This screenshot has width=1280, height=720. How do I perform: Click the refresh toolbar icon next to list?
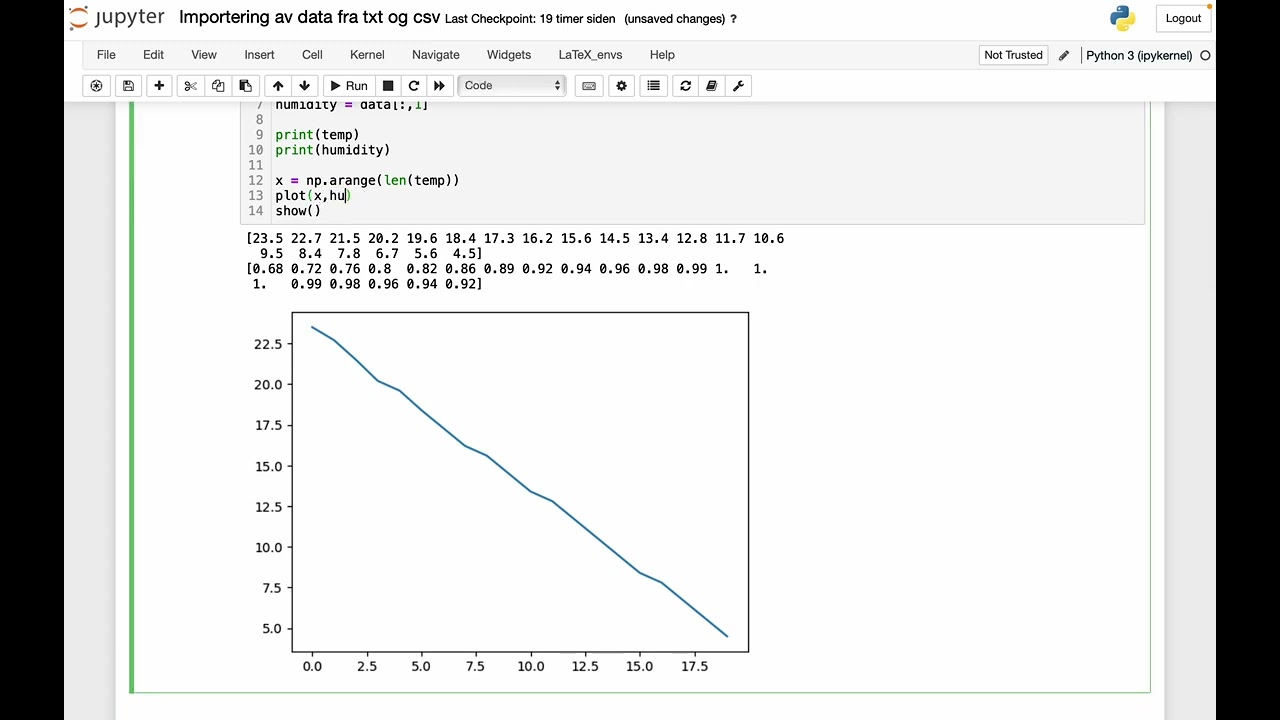coord(685,86)
